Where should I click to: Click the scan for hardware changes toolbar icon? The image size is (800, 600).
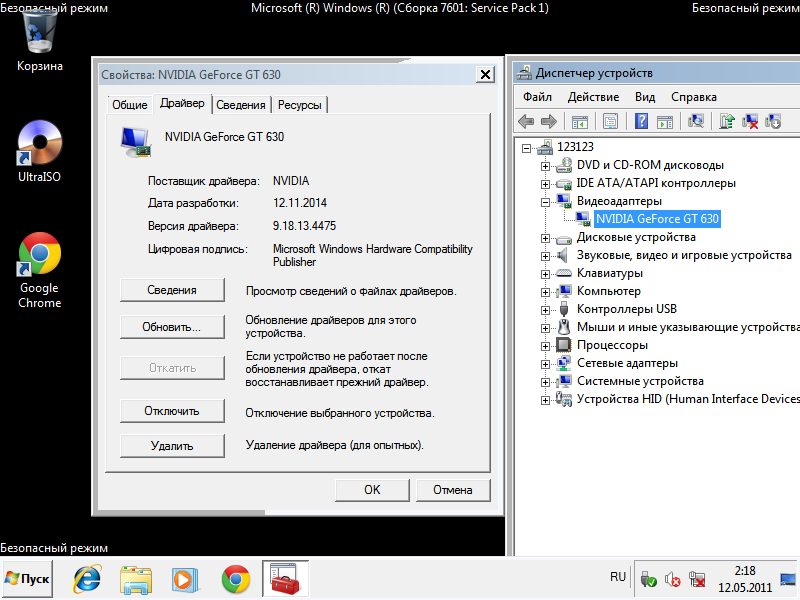[x=697, y=121]
